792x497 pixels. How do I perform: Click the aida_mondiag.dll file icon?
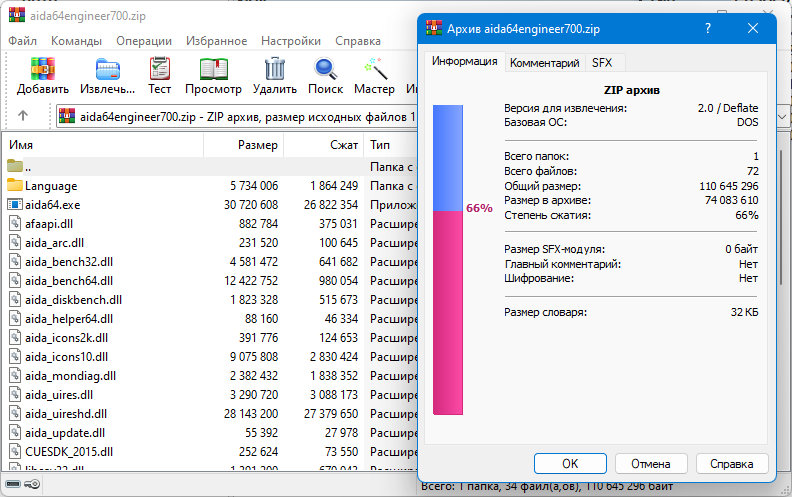coord(15,376)
